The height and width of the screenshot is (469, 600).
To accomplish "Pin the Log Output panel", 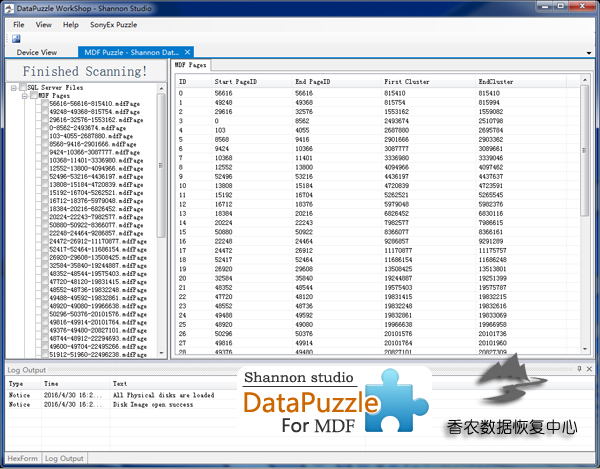I will [578, 369].
